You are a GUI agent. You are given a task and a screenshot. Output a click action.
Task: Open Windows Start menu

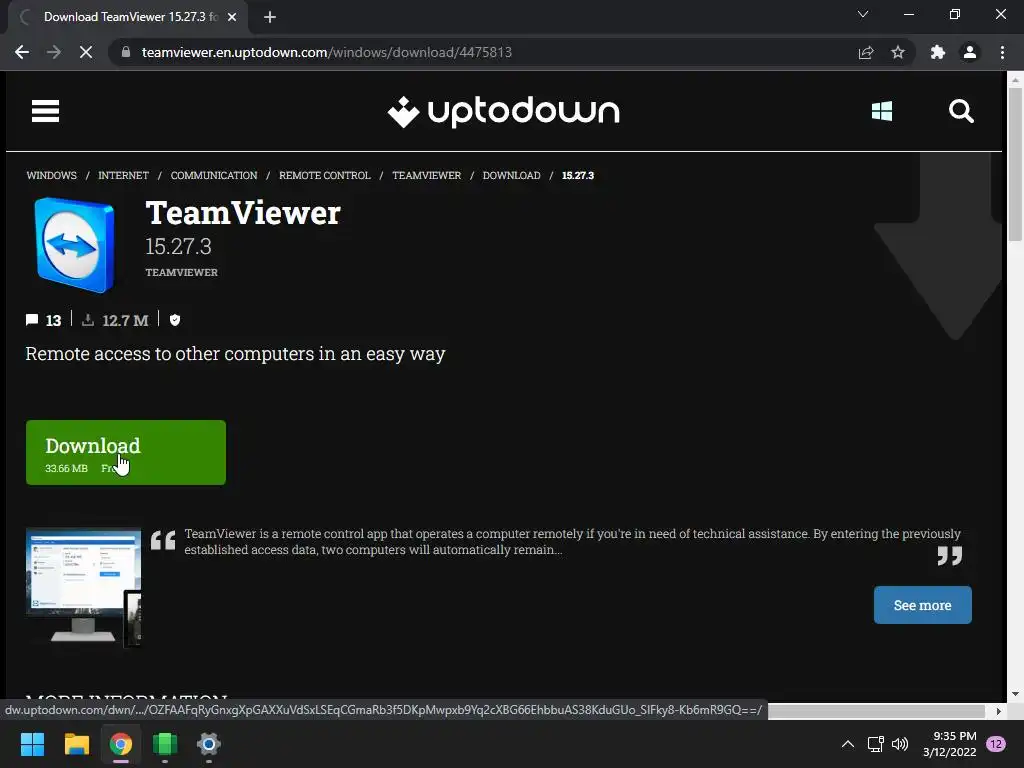[x=32, y=744]
